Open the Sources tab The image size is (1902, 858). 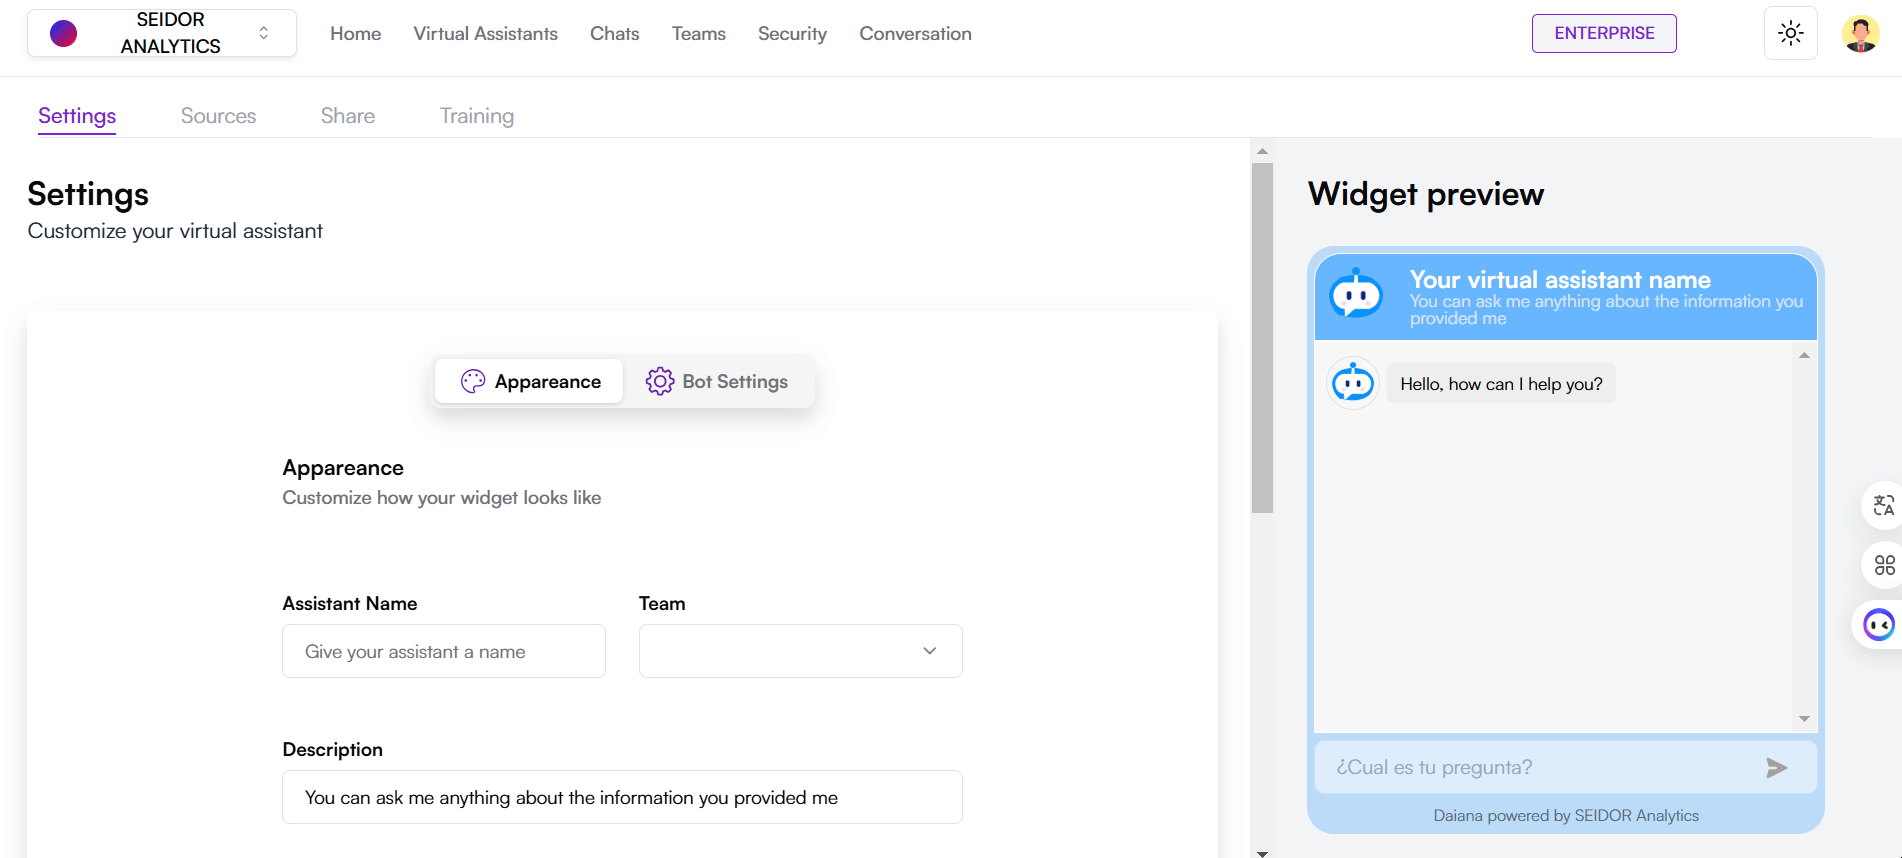[218, 116]
